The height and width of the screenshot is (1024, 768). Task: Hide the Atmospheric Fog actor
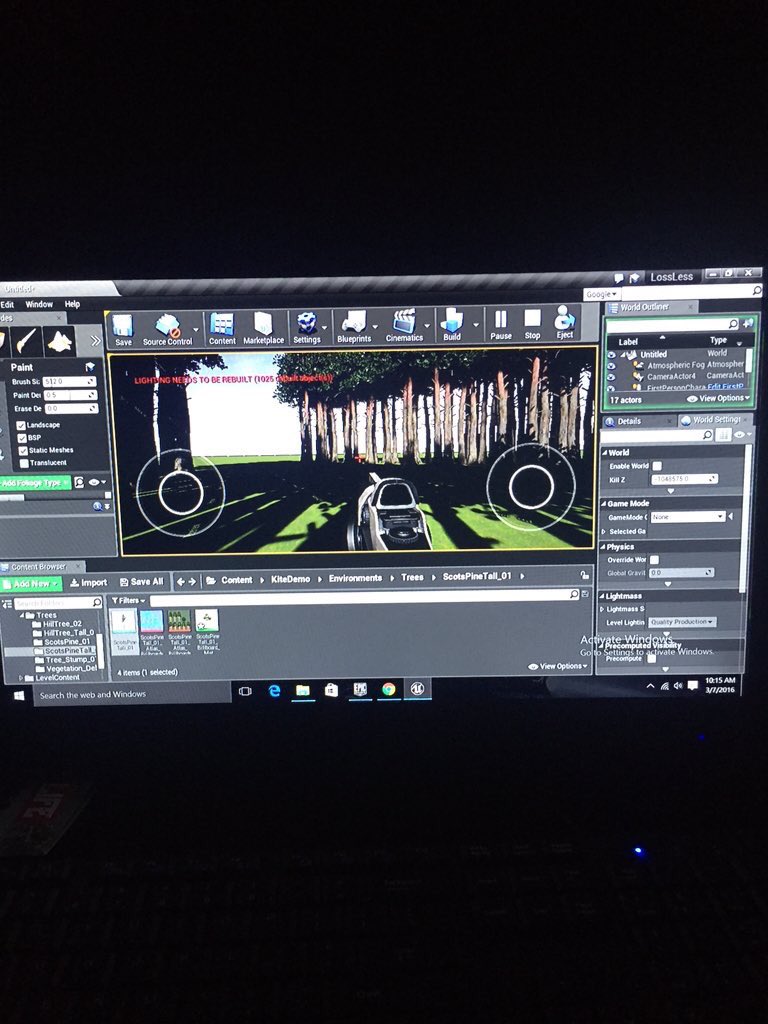[611, 366]
